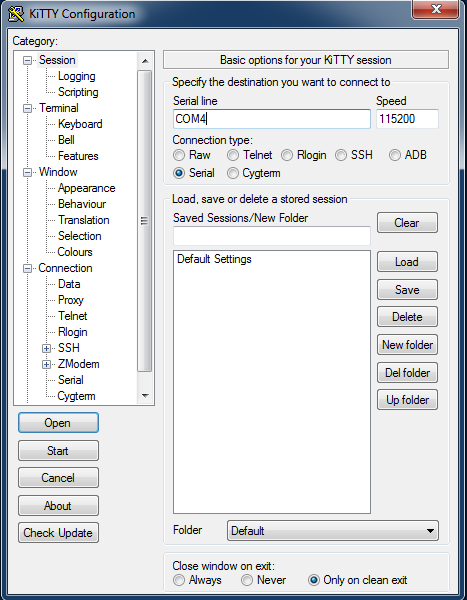
Task: Focus the Saved Sessions/New Folder text box
Action: click(271, 236)
